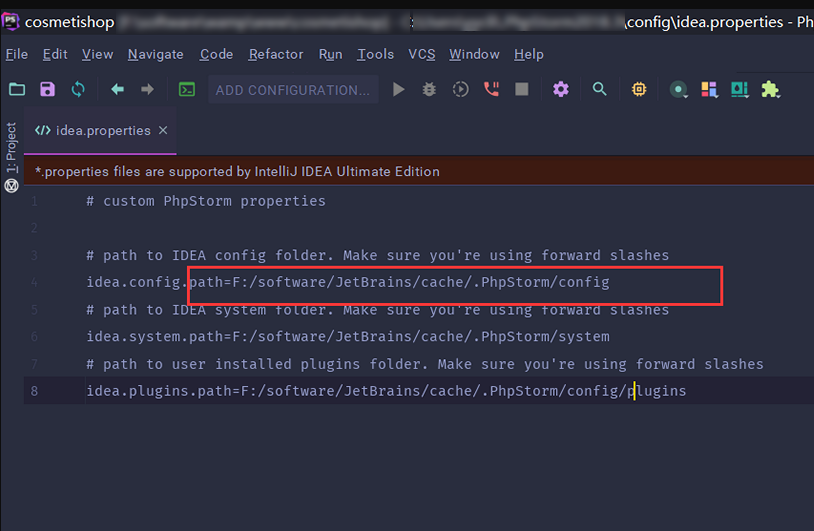Open the Add Configuration dropdown
This screenshot has width=814, height=531.
tap(293, 90)
